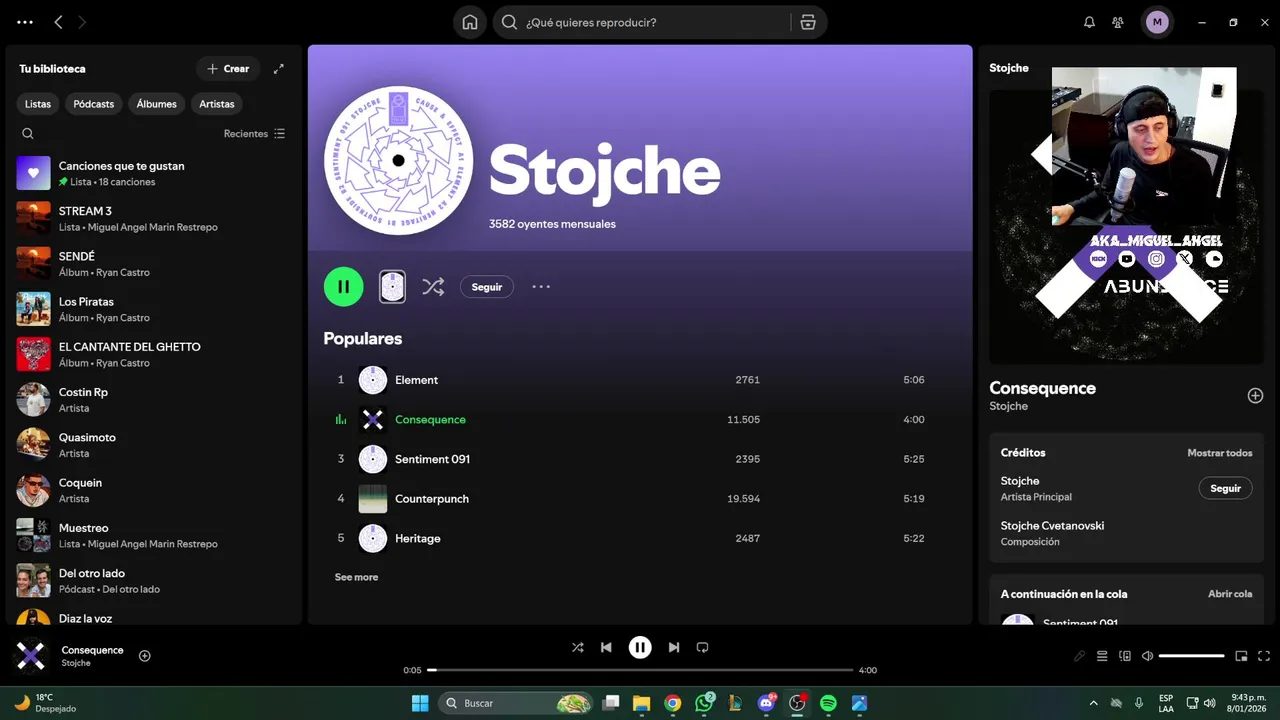Open the Stojche artist profile picture
This screenshot has width=1280, height=720.
point(399,160)
